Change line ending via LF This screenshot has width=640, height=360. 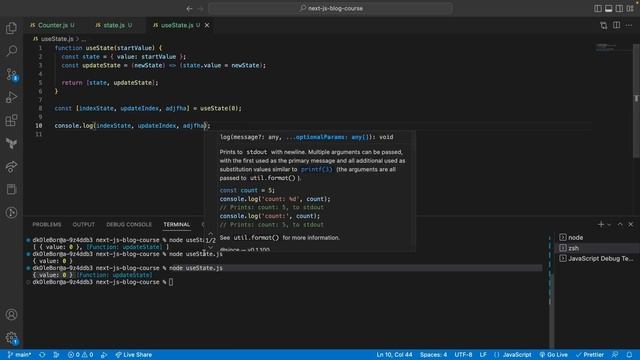click(x=483, y=355)
